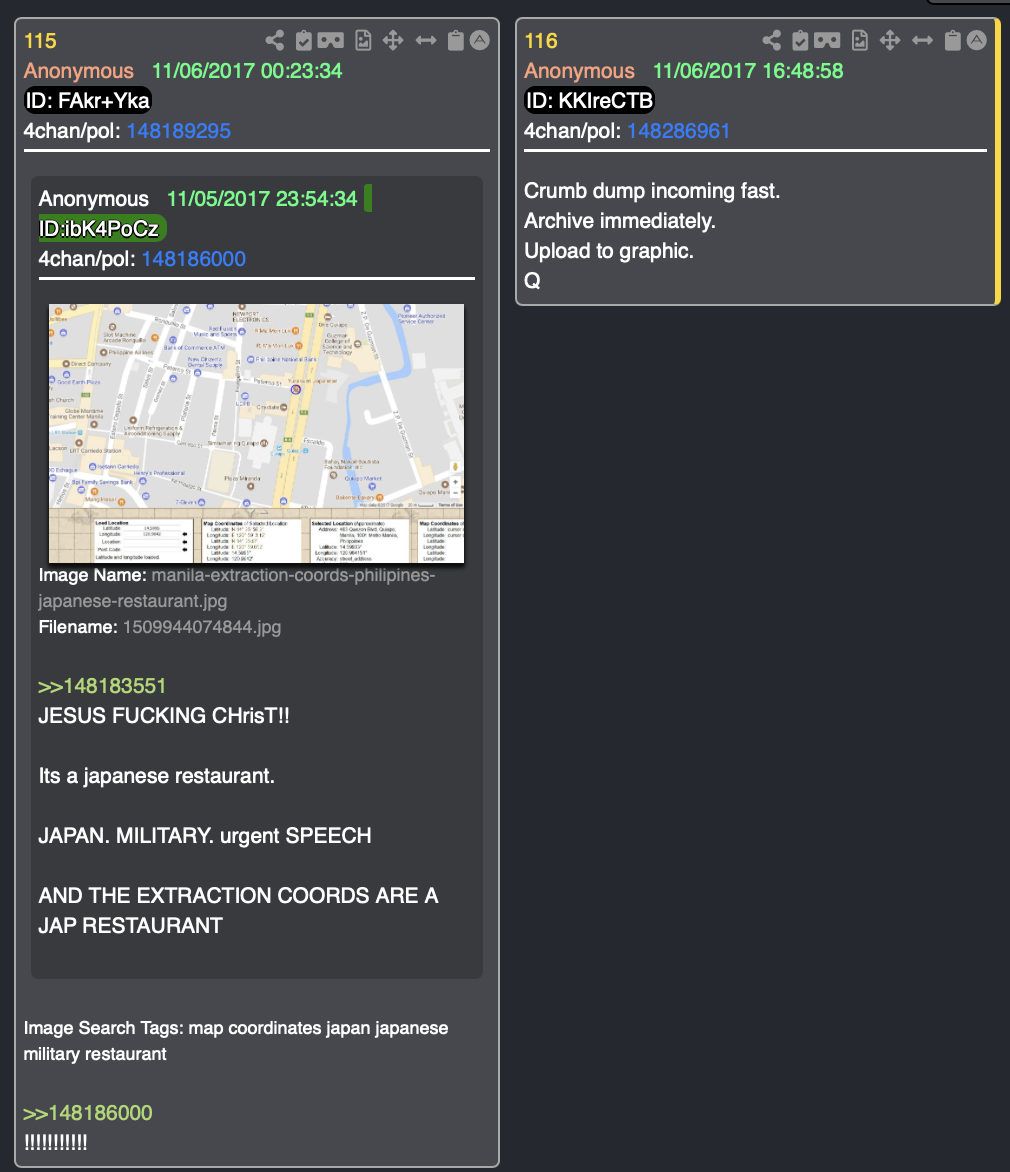Click the clipboard-check icon on post 115
The height and width of the screenshot is (1172, 1010).
[x=303, y=40]
